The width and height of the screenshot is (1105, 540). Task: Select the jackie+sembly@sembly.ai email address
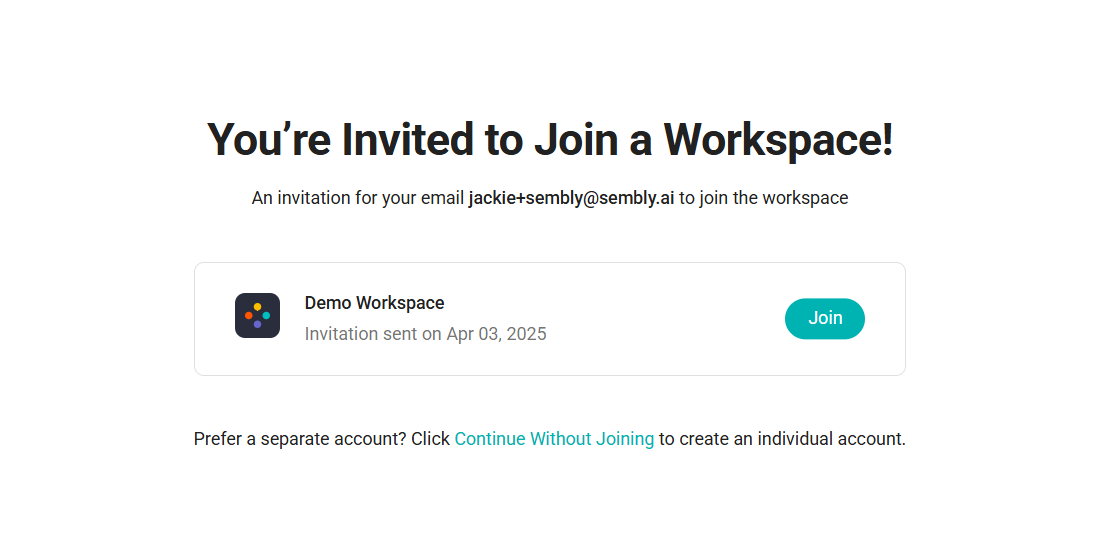coord(572,198)
